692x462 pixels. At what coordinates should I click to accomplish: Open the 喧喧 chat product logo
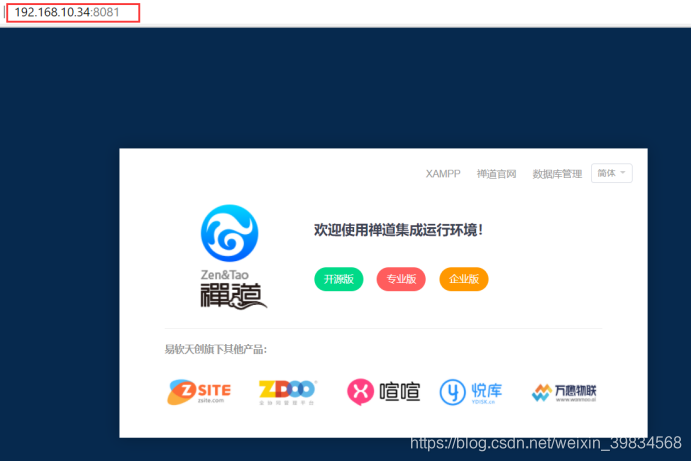point(384,392)
